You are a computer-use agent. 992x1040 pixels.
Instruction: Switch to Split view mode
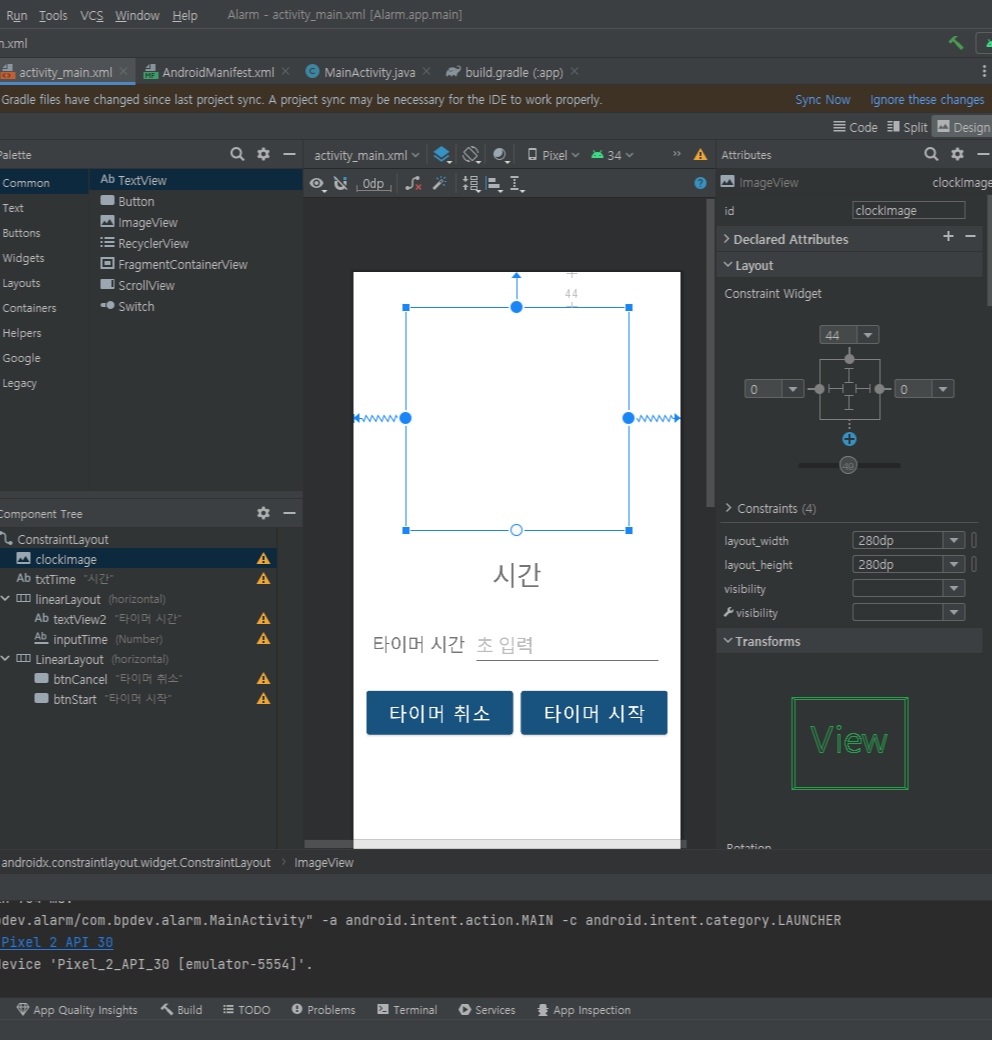tap(907, 127)
